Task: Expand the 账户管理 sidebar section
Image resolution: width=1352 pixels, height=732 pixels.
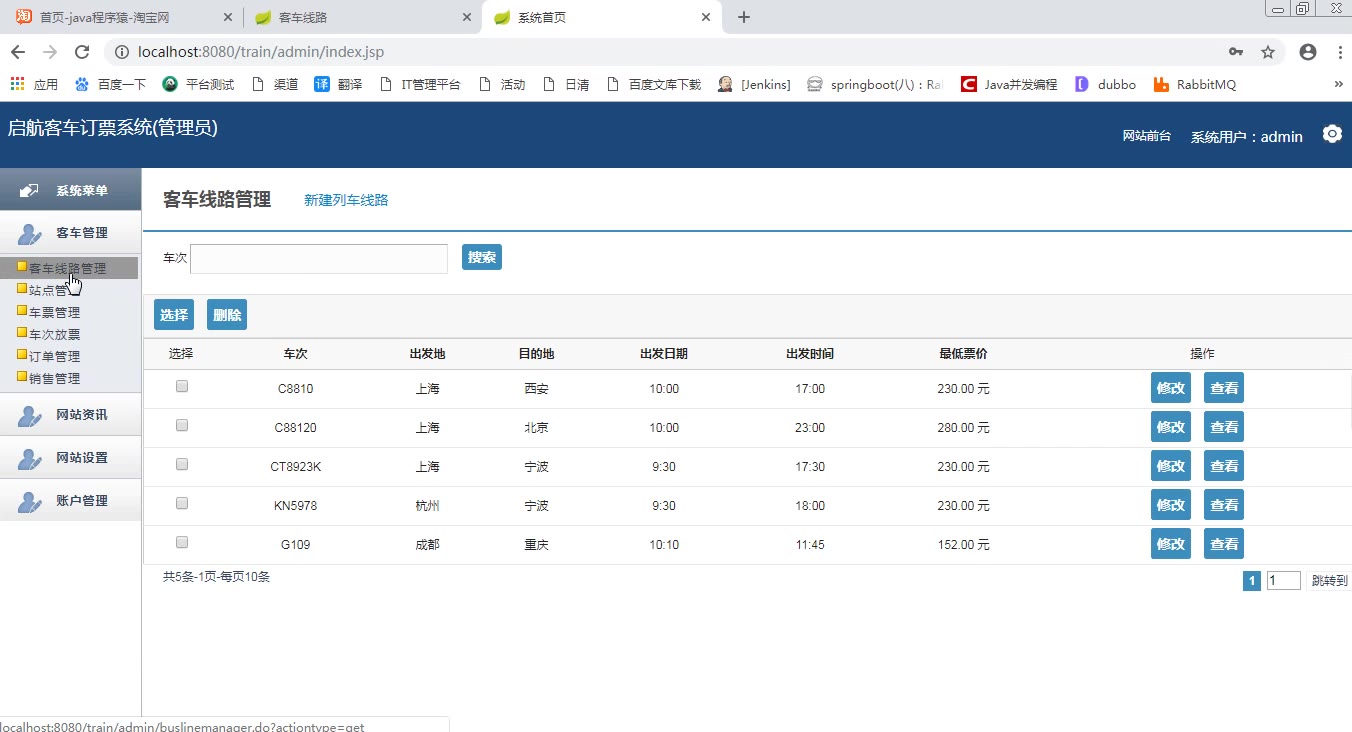Action: [x=81, y=501]
